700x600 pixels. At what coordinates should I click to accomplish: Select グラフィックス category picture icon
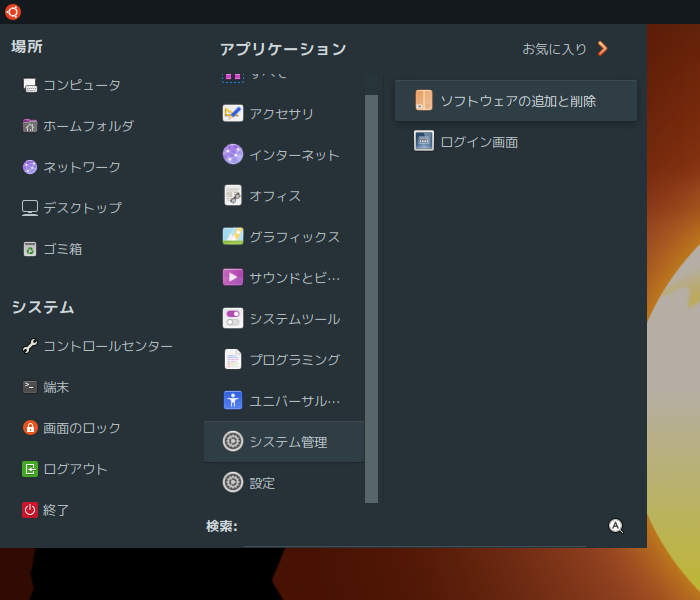click(233, 236)
